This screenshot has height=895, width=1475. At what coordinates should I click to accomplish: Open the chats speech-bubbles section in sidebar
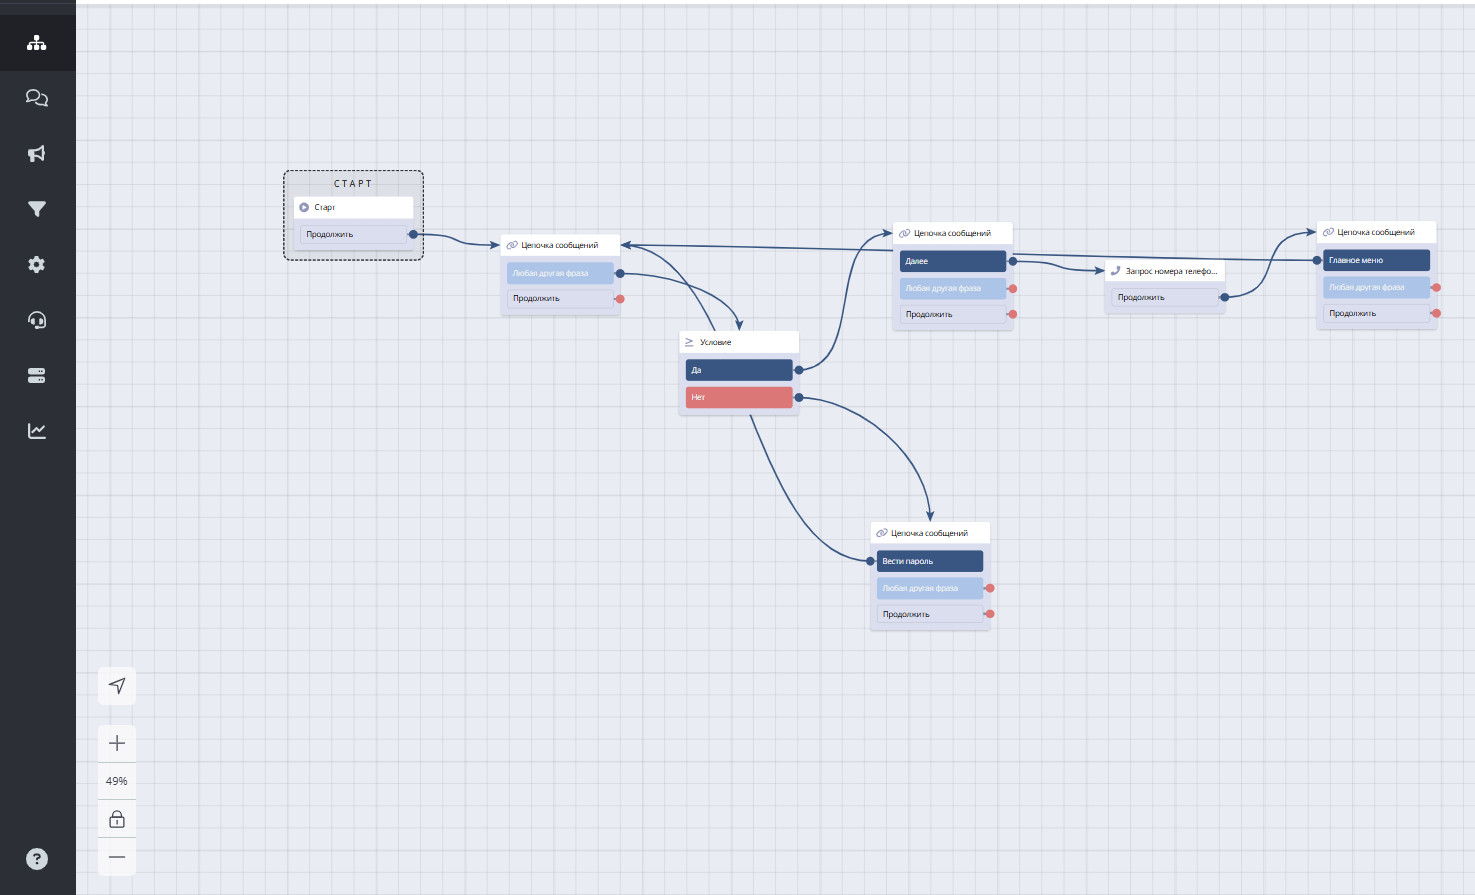click(x=37, y=98)
